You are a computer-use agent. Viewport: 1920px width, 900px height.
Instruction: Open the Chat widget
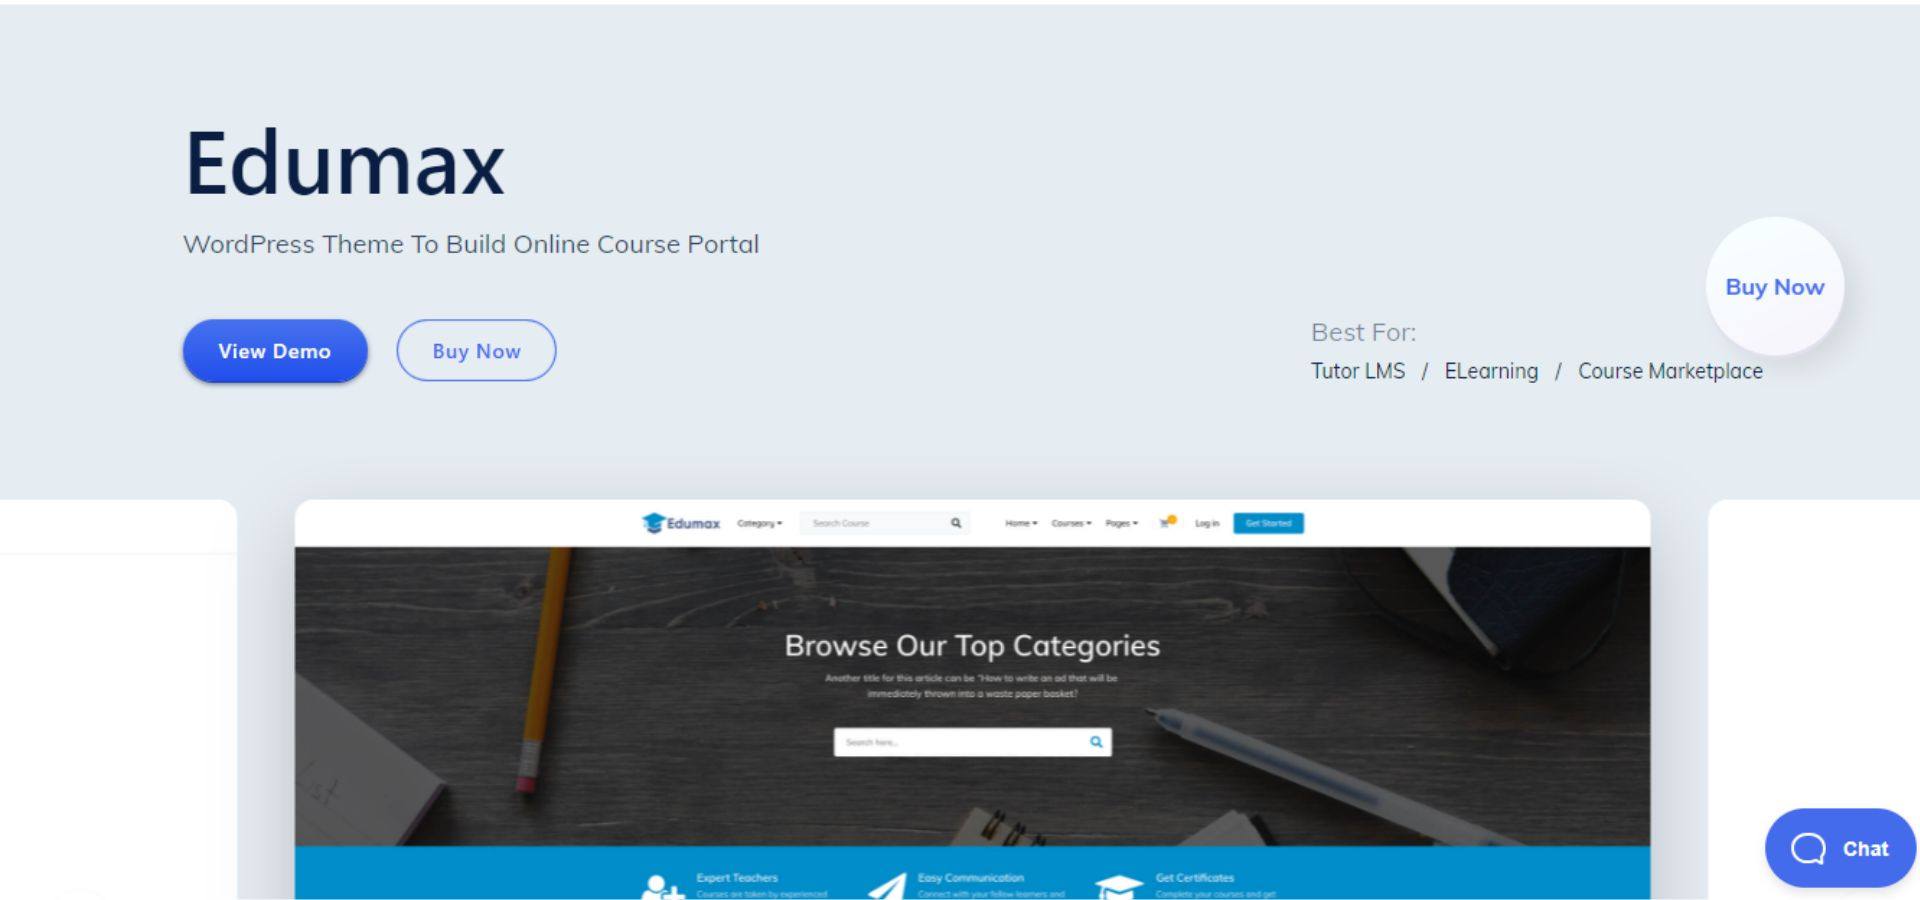point(1840,848)
